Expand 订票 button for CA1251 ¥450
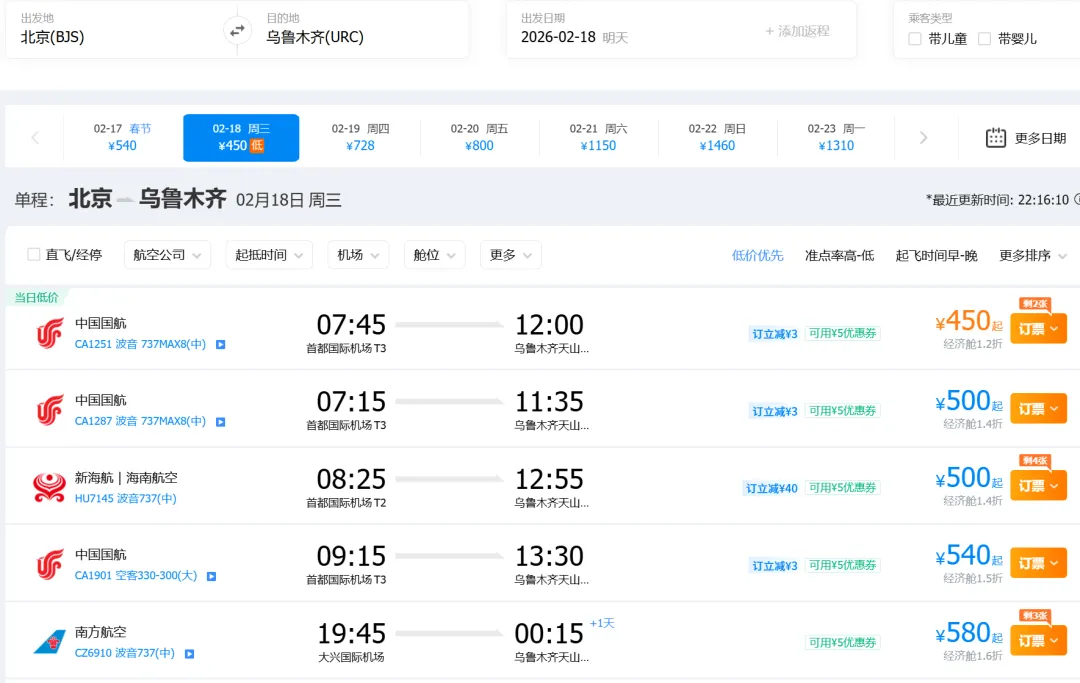The height and width of the screenshot is (683, 1080). pyautogui.click(x=1038, y=329)
